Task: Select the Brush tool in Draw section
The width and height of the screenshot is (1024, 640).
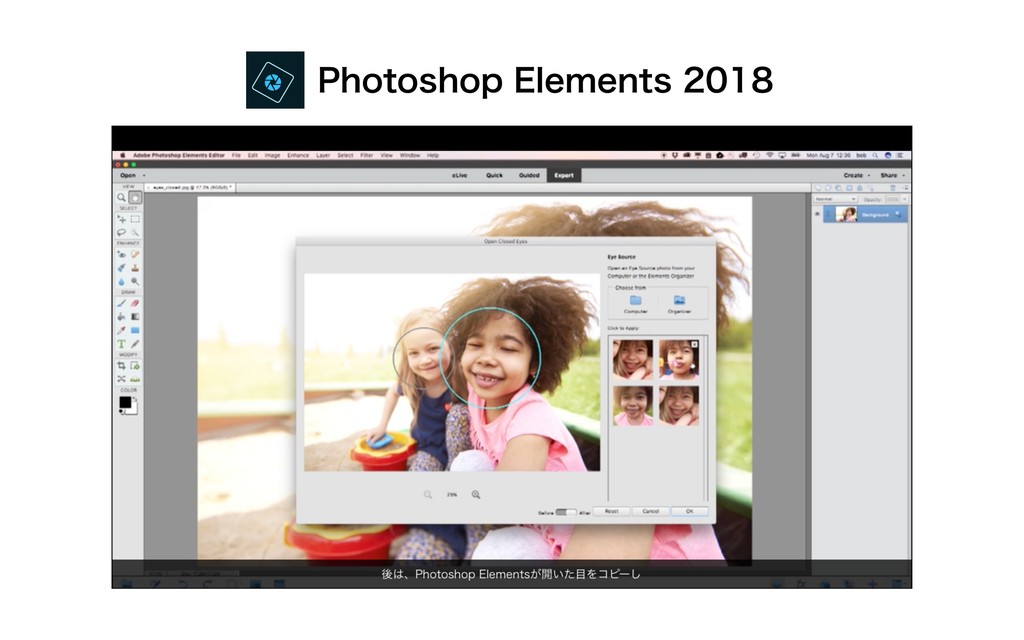Action: 121,303
